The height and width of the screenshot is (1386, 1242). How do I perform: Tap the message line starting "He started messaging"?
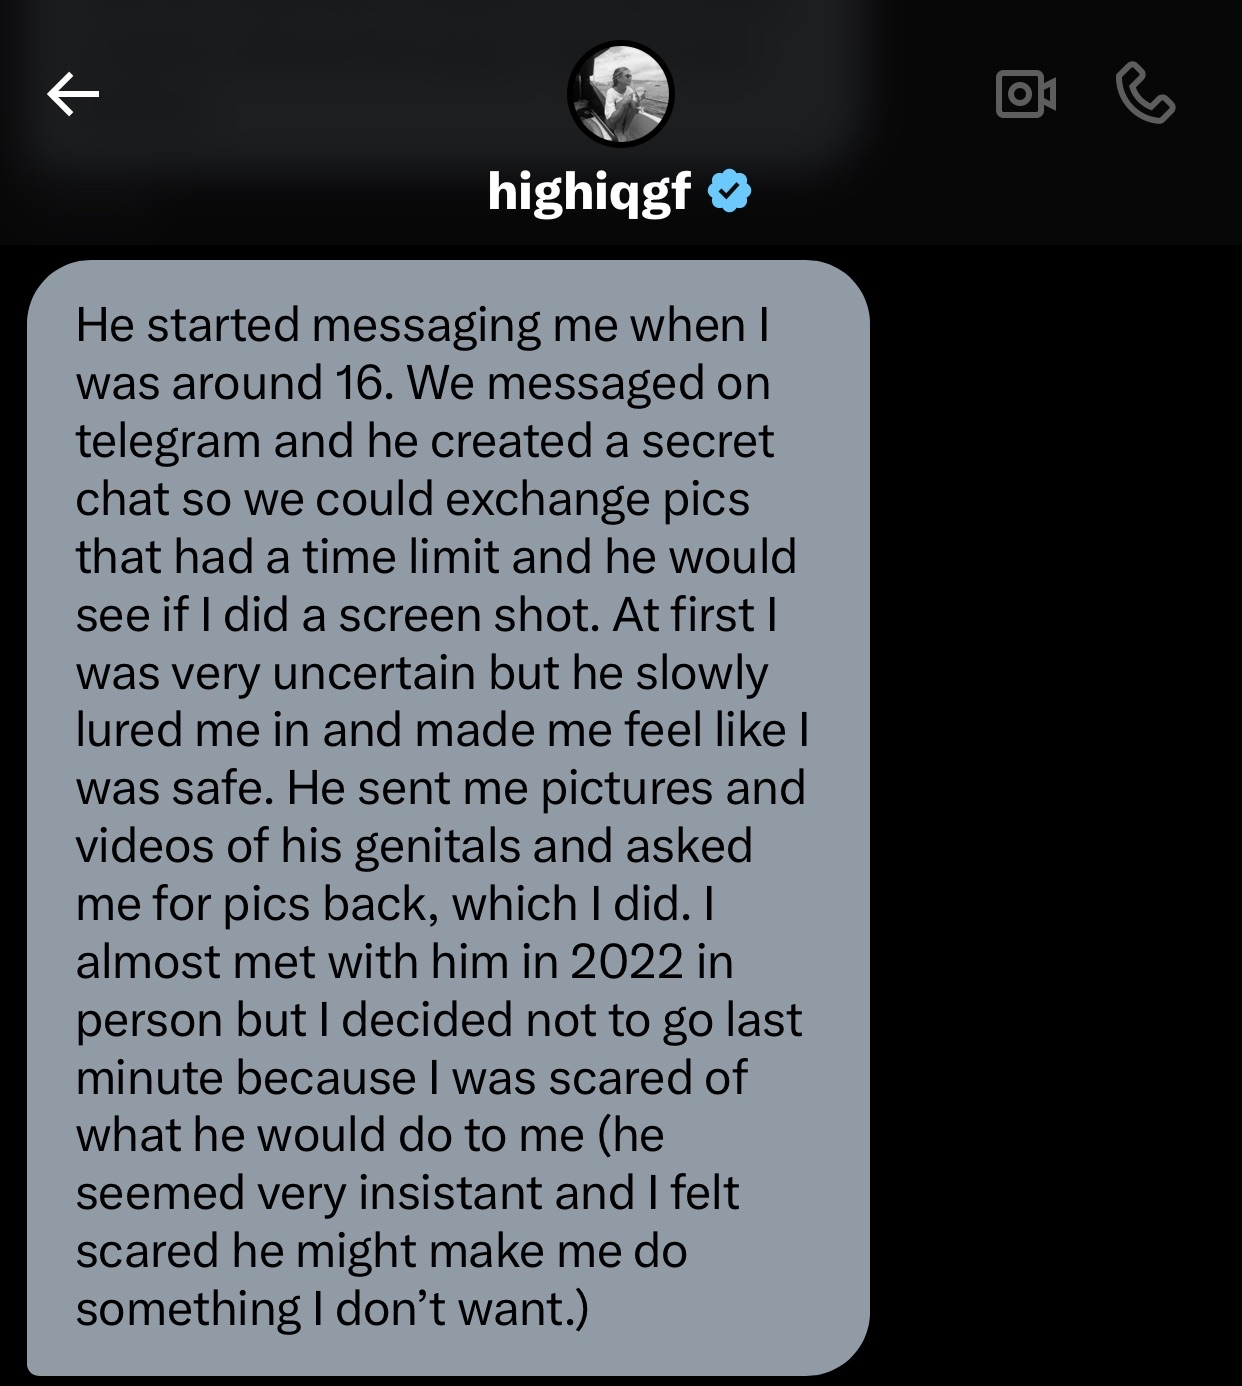tap(422, 326)
